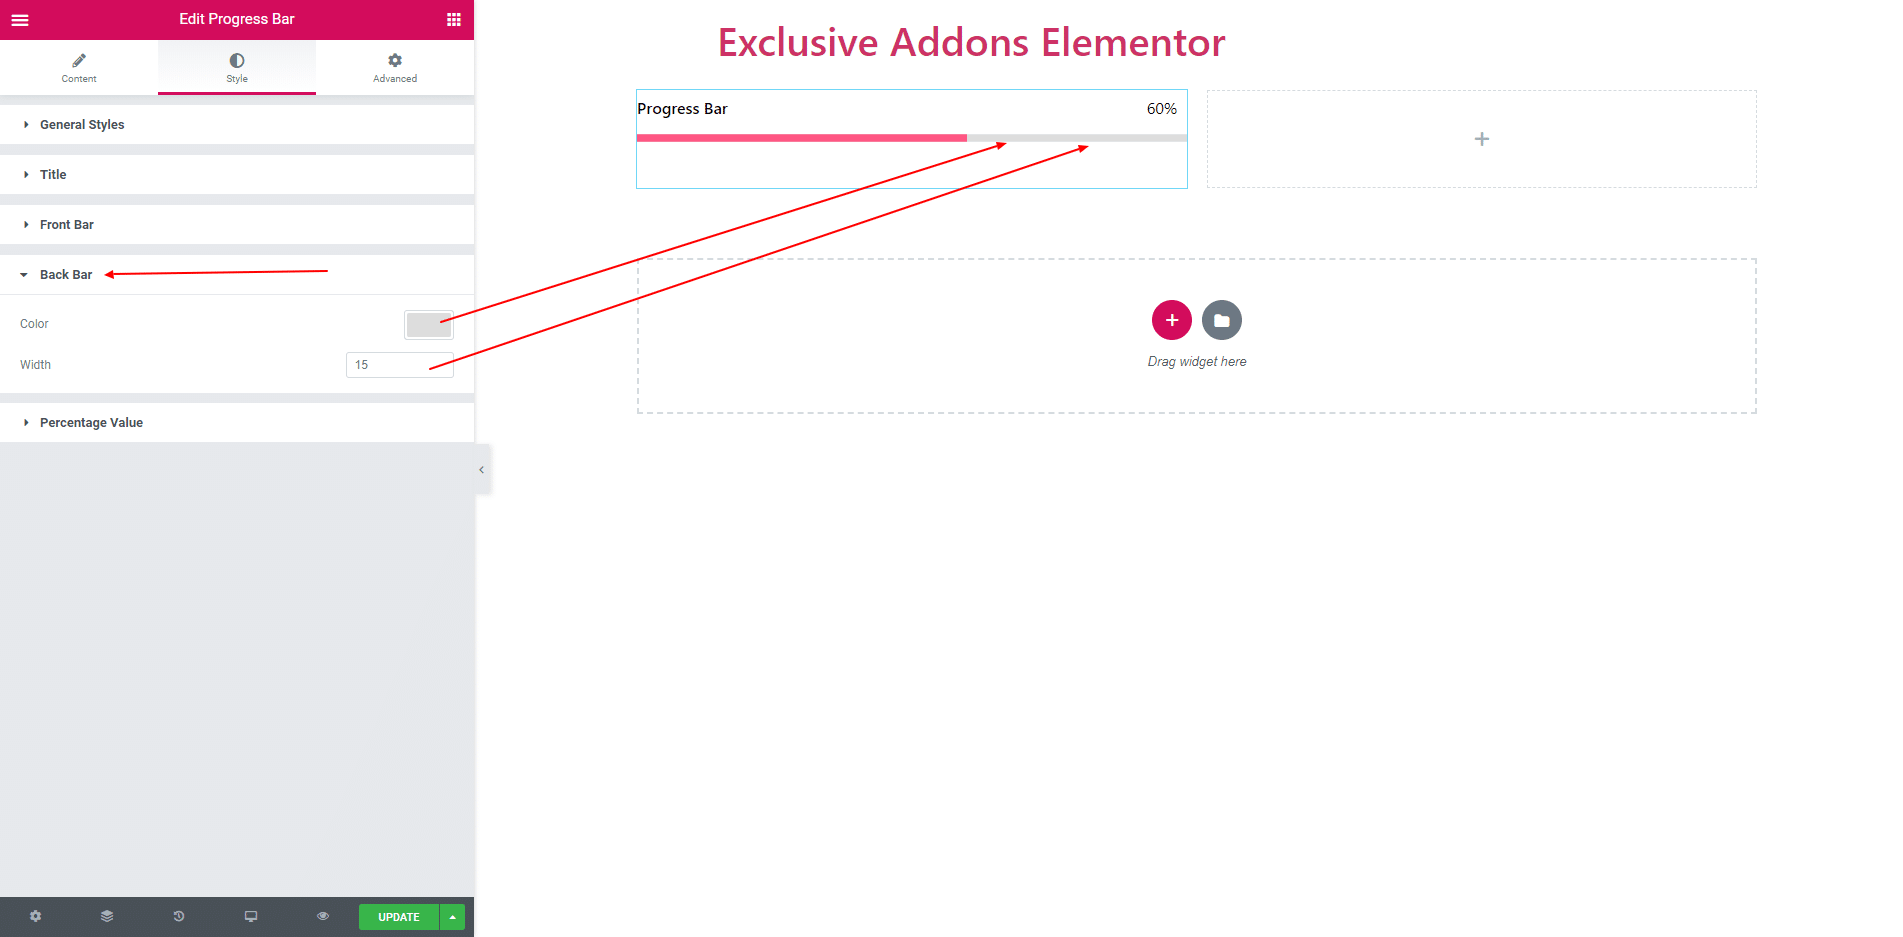The width and height of the screenshot is (1903, 937).
Task: Expand the Front Bar section
Action: (x=237, y=224)
